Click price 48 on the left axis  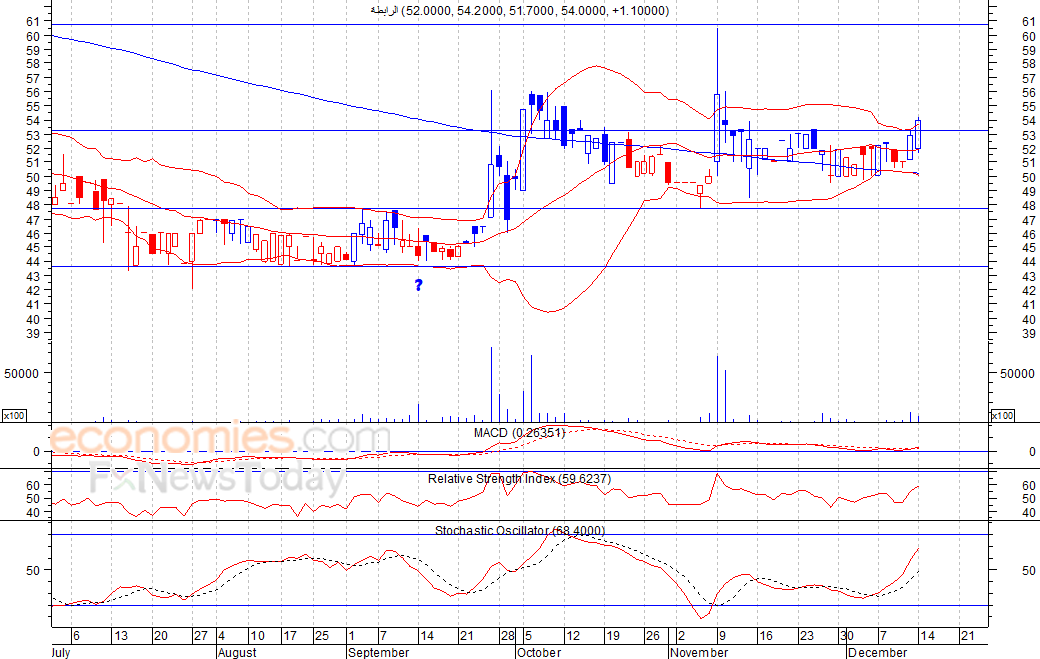[33, 206]
